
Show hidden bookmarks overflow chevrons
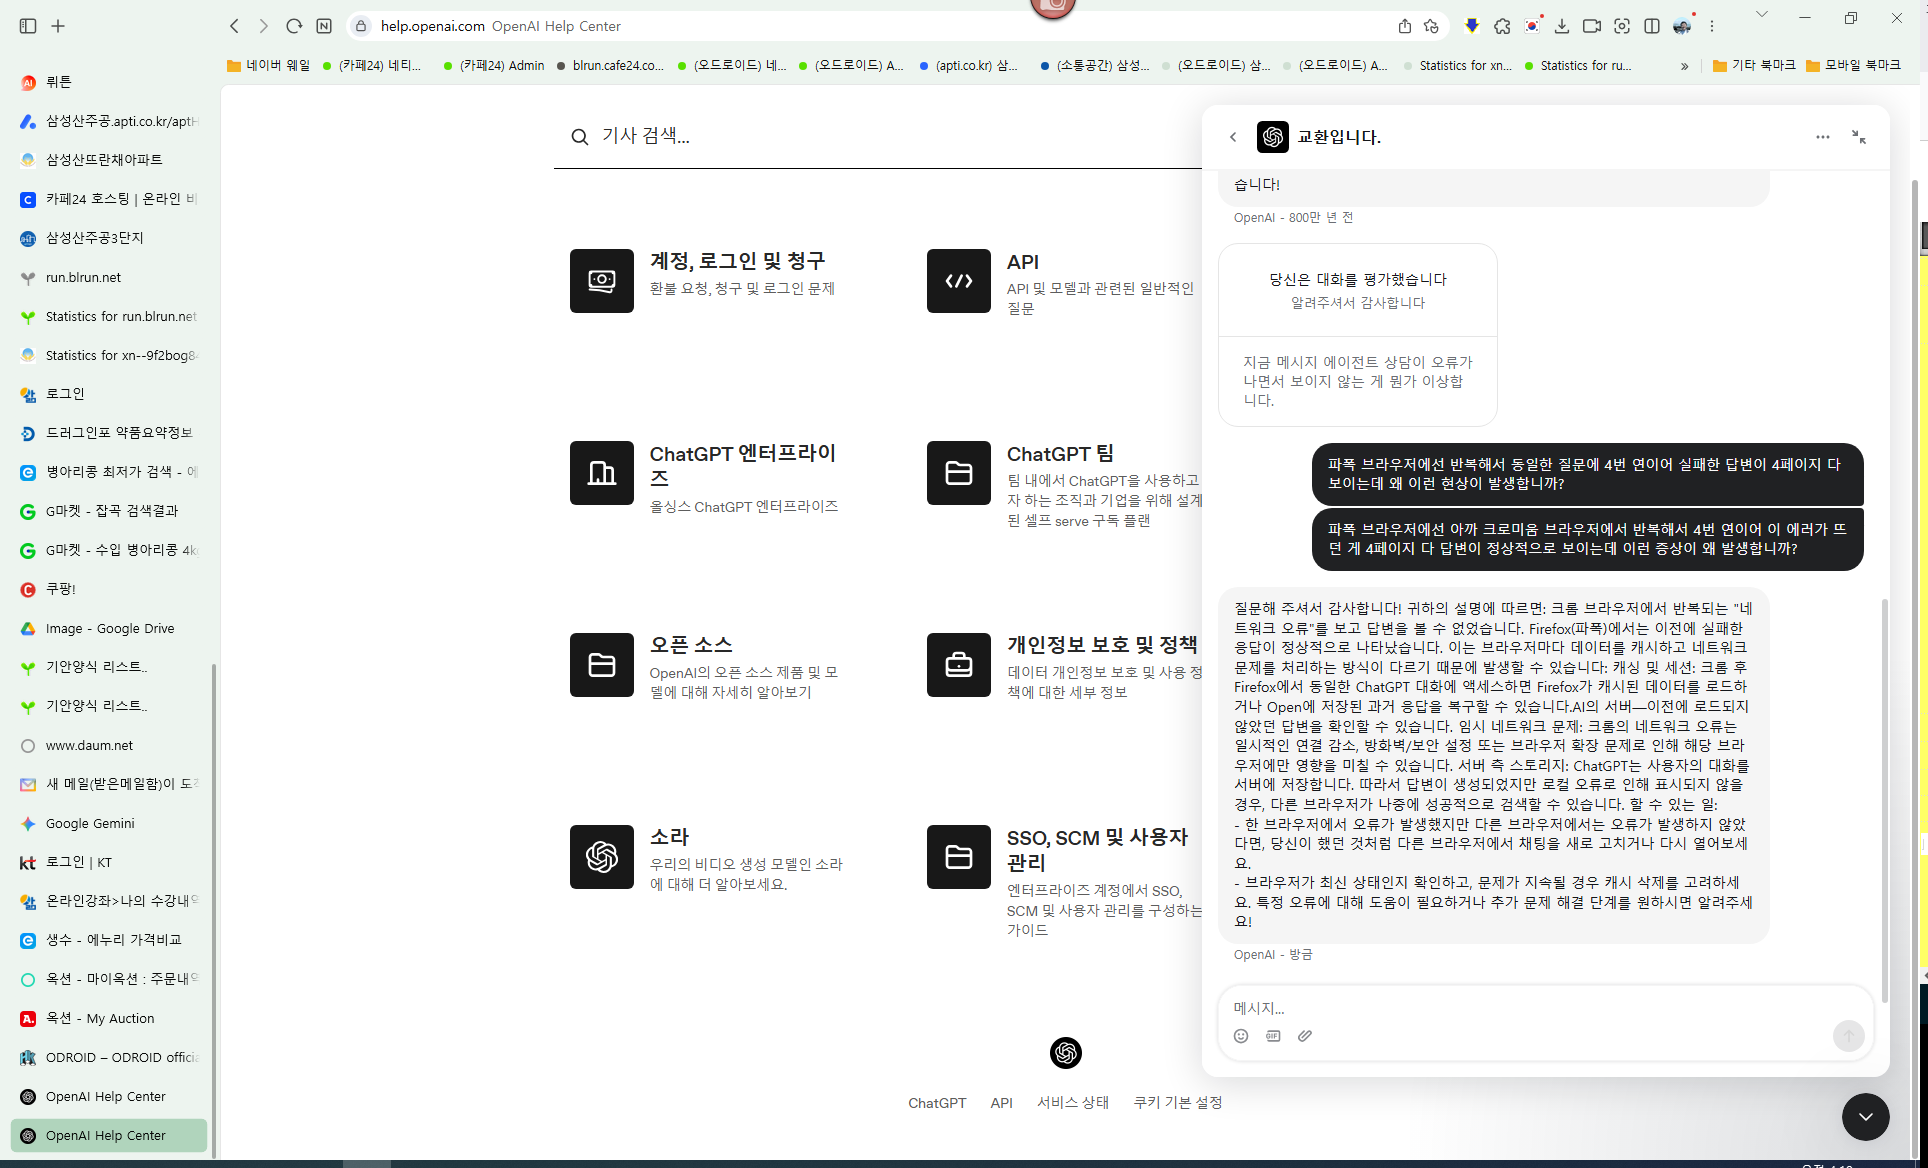1685,66
